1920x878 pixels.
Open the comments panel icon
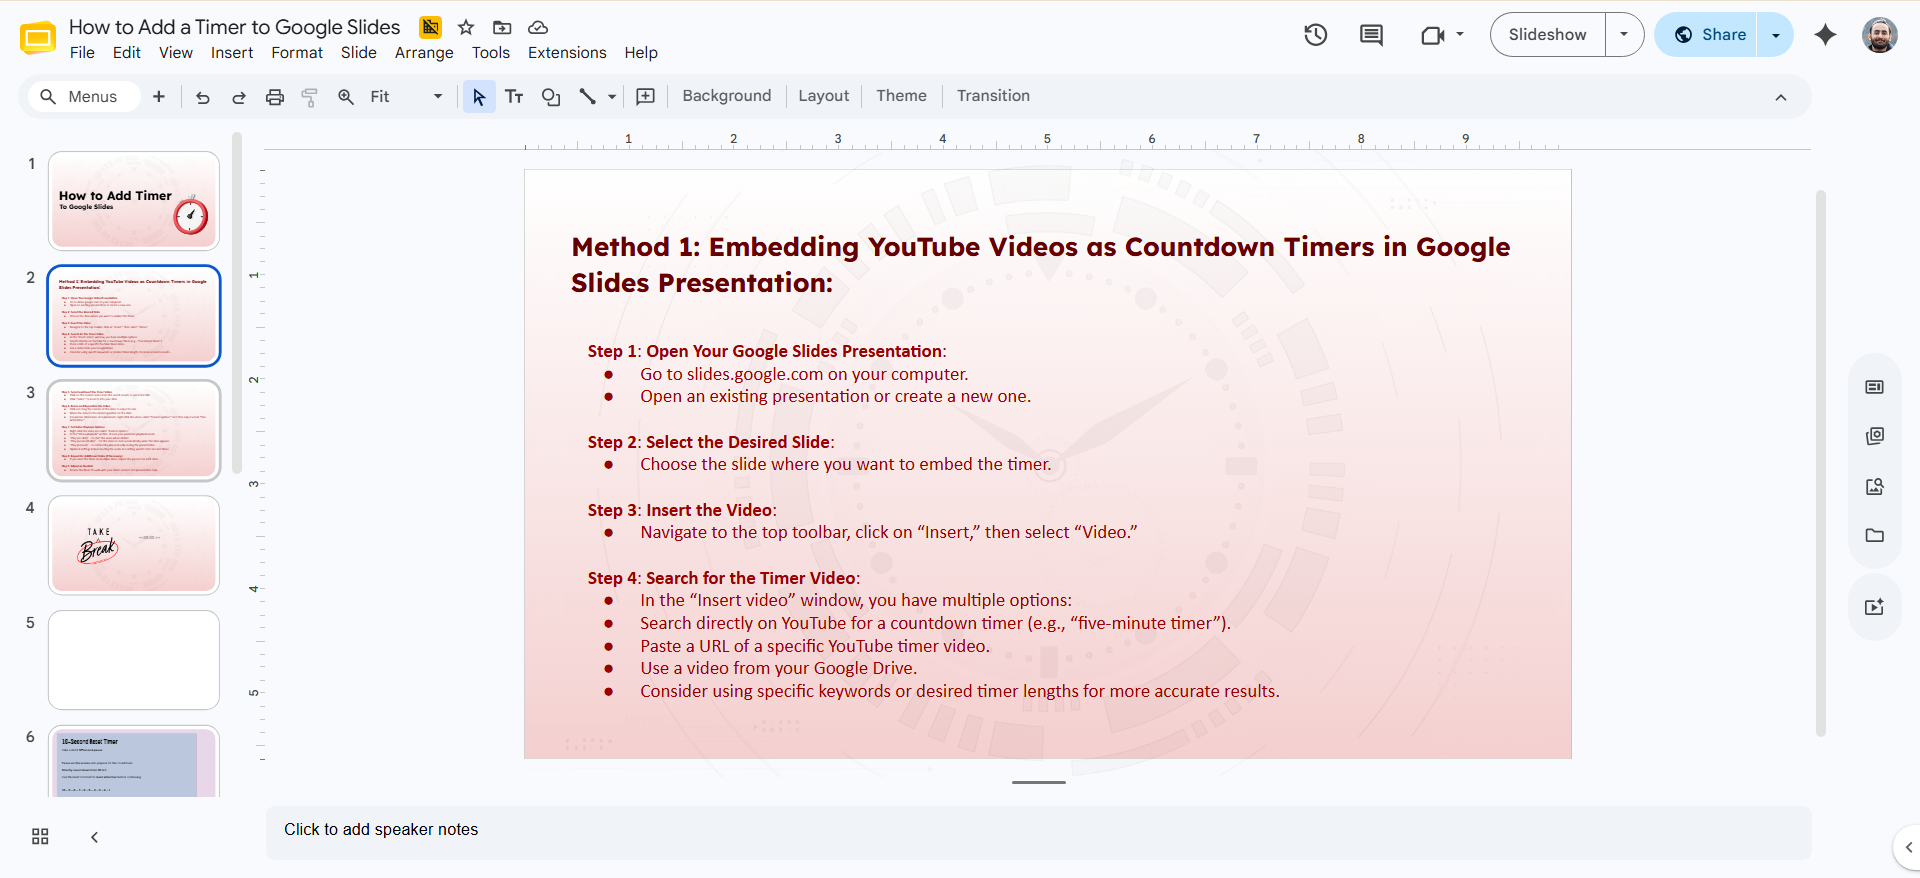(1371, 35)
